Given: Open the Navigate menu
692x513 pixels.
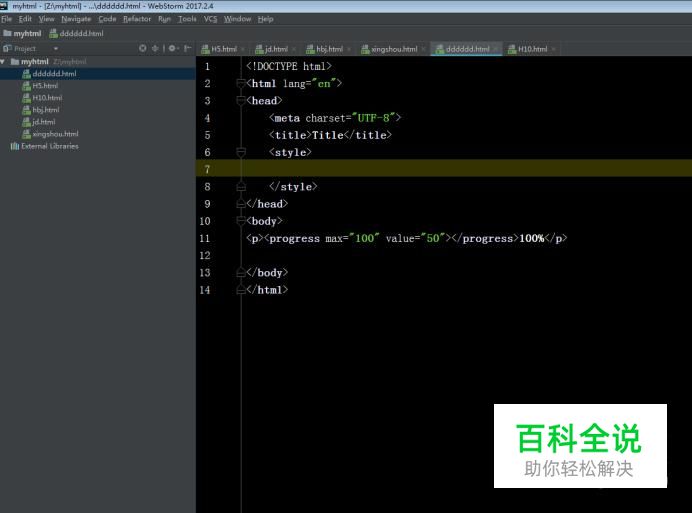Looking at the screenshot, I should point(76,19).
